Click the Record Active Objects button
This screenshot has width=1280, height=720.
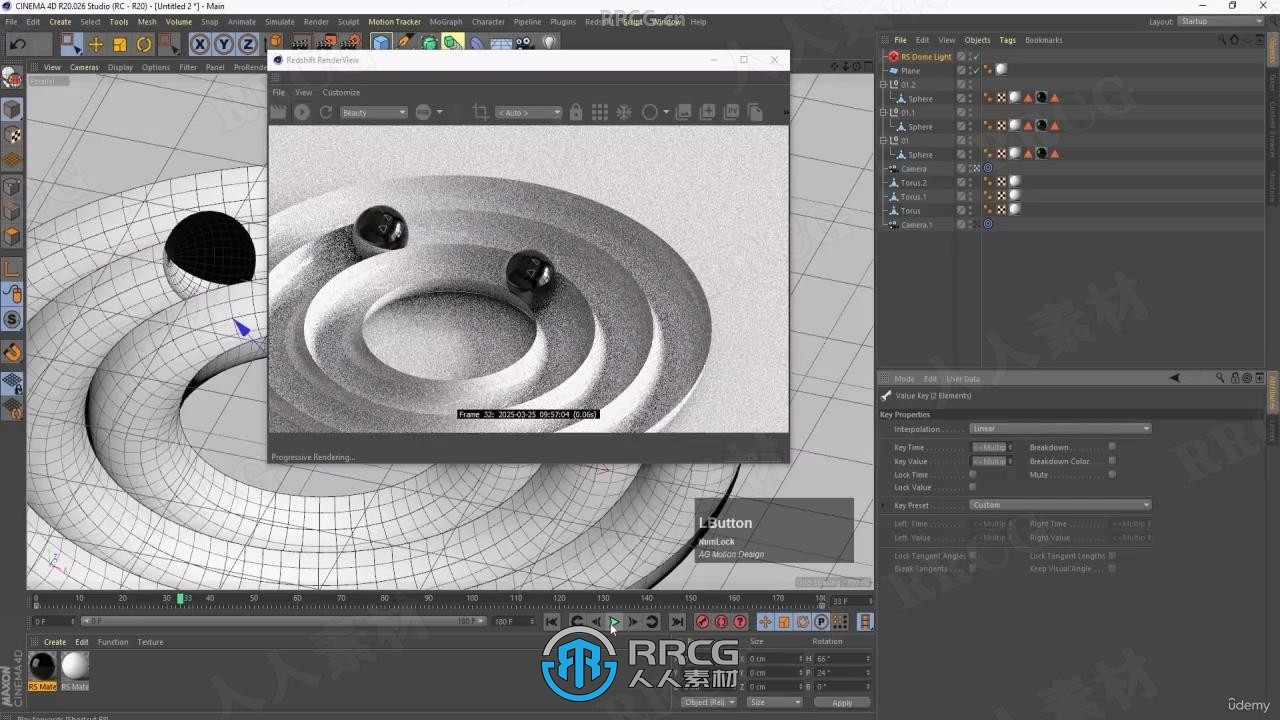pos(702,622)
